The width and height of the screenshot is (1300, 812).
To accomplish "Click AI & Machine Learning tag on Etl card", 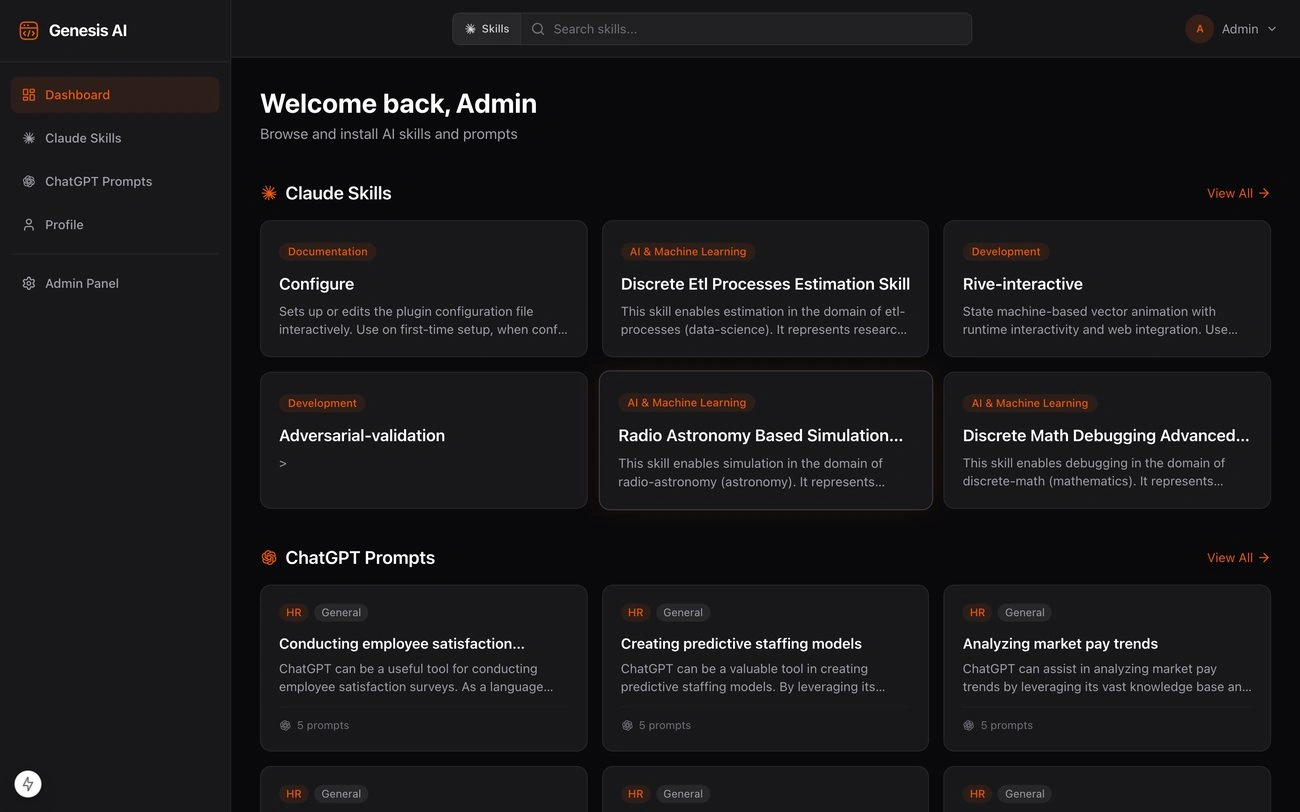I will tap(688, 252).
